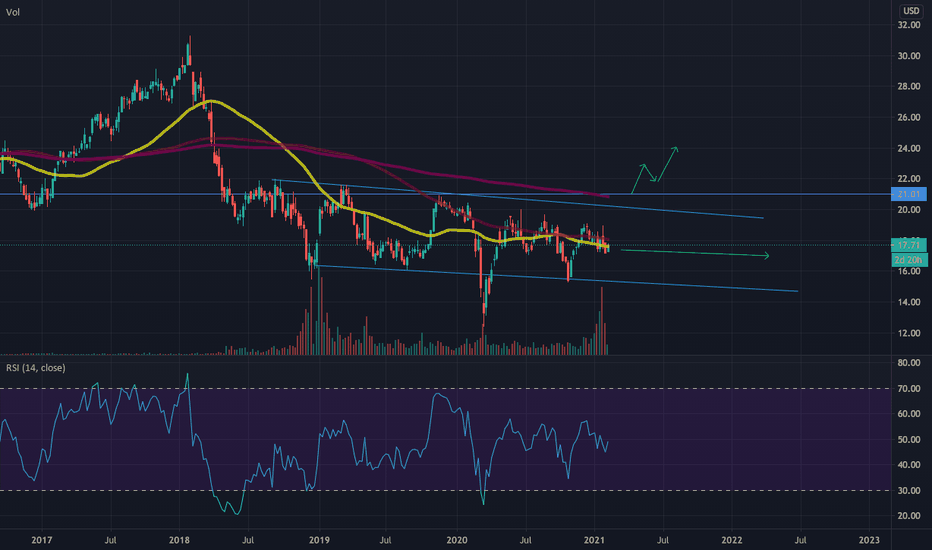Click the 14.00 price axis label
932x550 pixels.
(909, 302)
